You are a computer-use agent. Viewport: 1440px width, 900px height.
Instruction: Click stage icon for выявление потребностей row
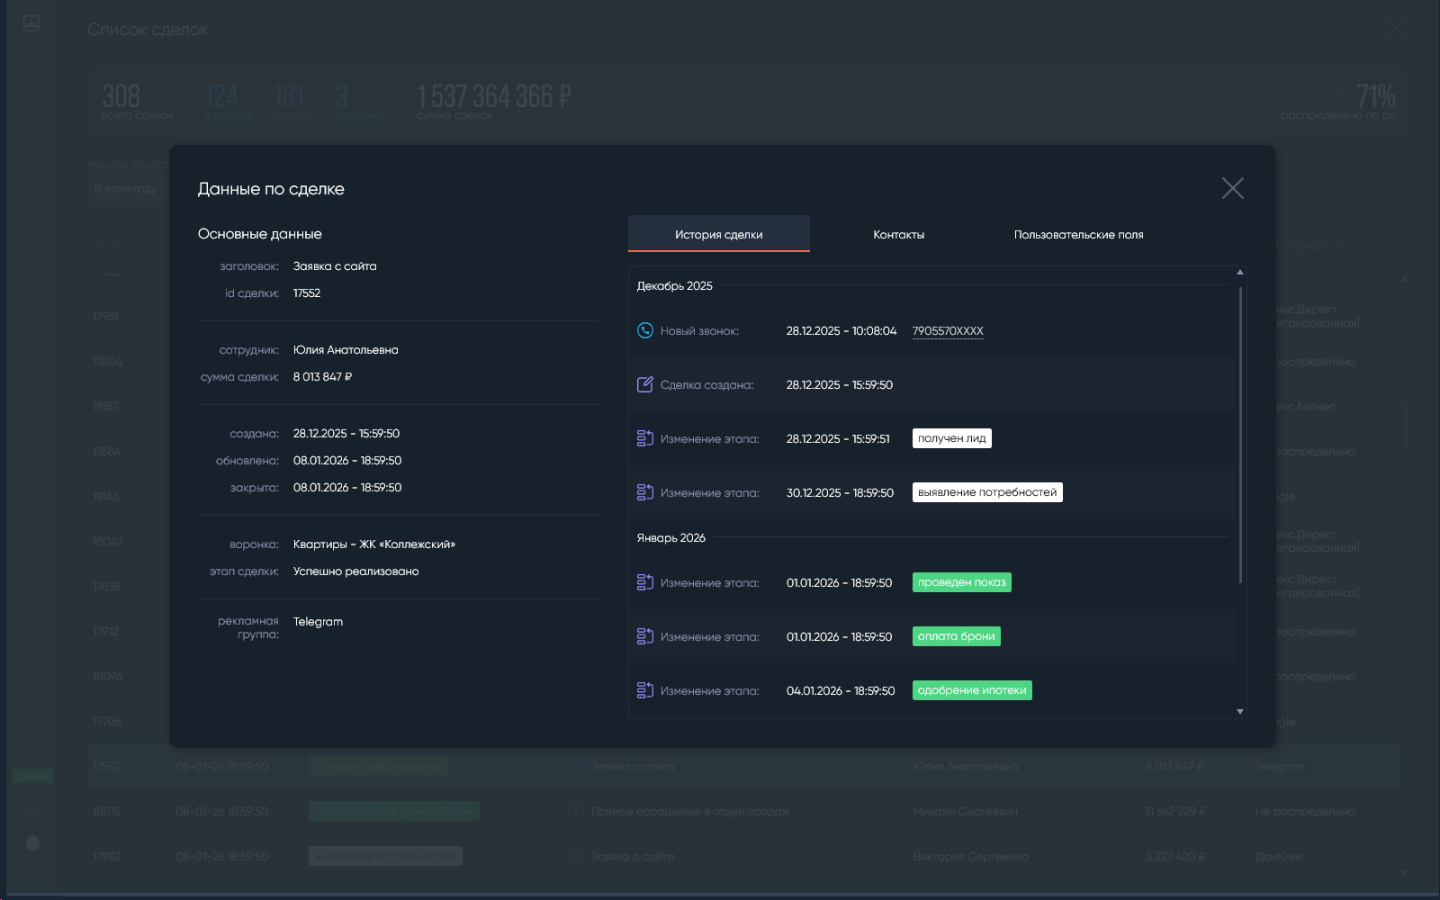coord(645,493)
